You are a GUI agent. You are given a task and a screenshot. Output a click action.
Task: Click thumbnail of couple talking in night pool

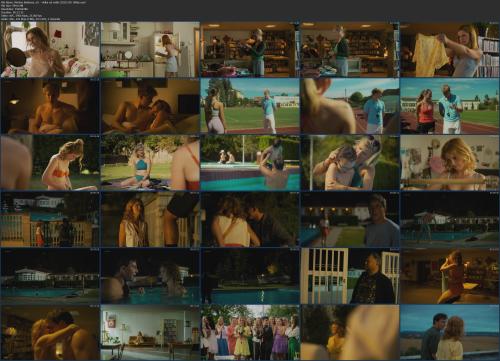pyautogui.click(x=150, y=276)
